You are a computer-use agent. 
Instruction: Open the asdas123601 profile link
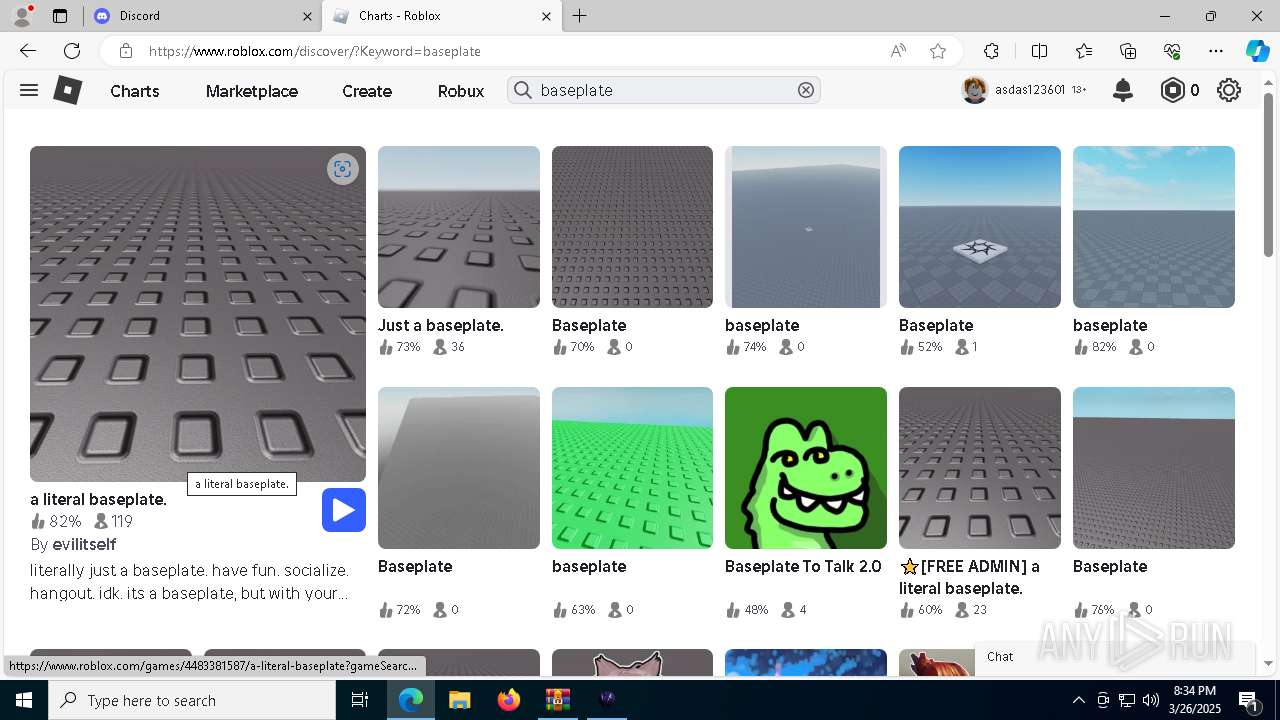tap(1030, 90)
